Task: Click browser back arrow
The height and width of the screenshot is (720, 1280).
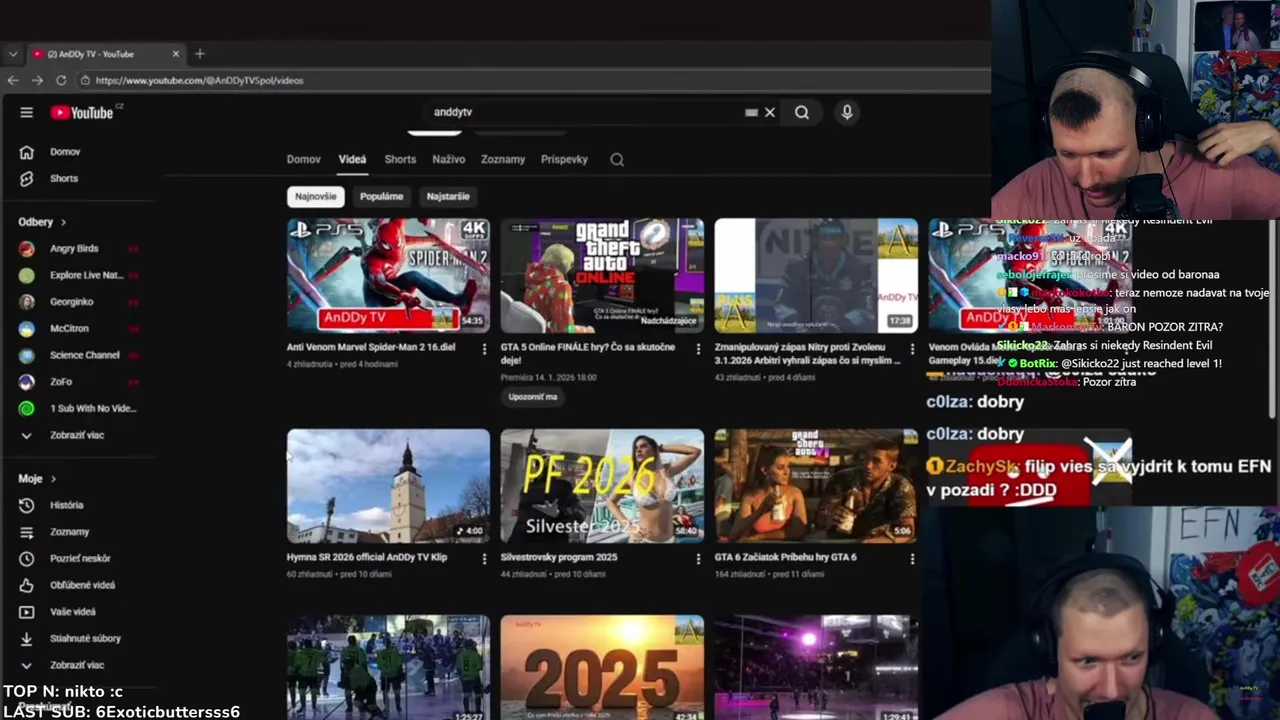Action: coord(13,80)
